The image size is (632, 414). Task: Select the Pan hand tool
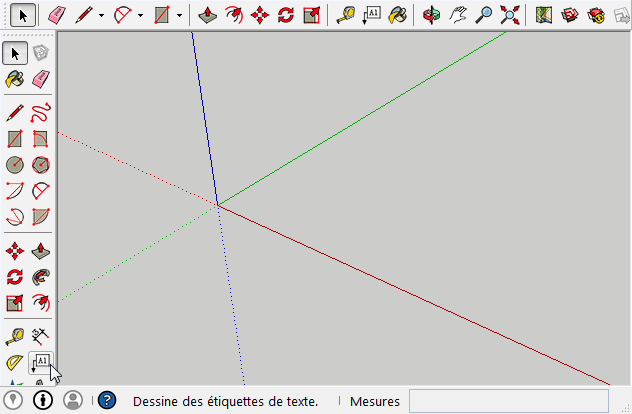(457, 15)
